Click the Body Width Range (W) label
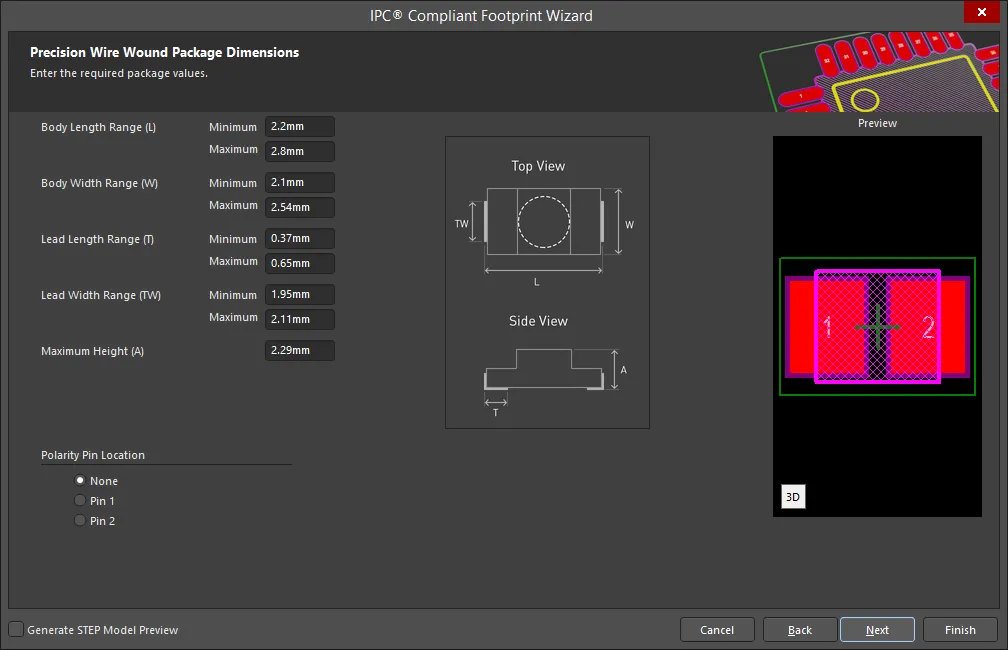Screen dimensions: 1008x650 (x=99, y=183)
